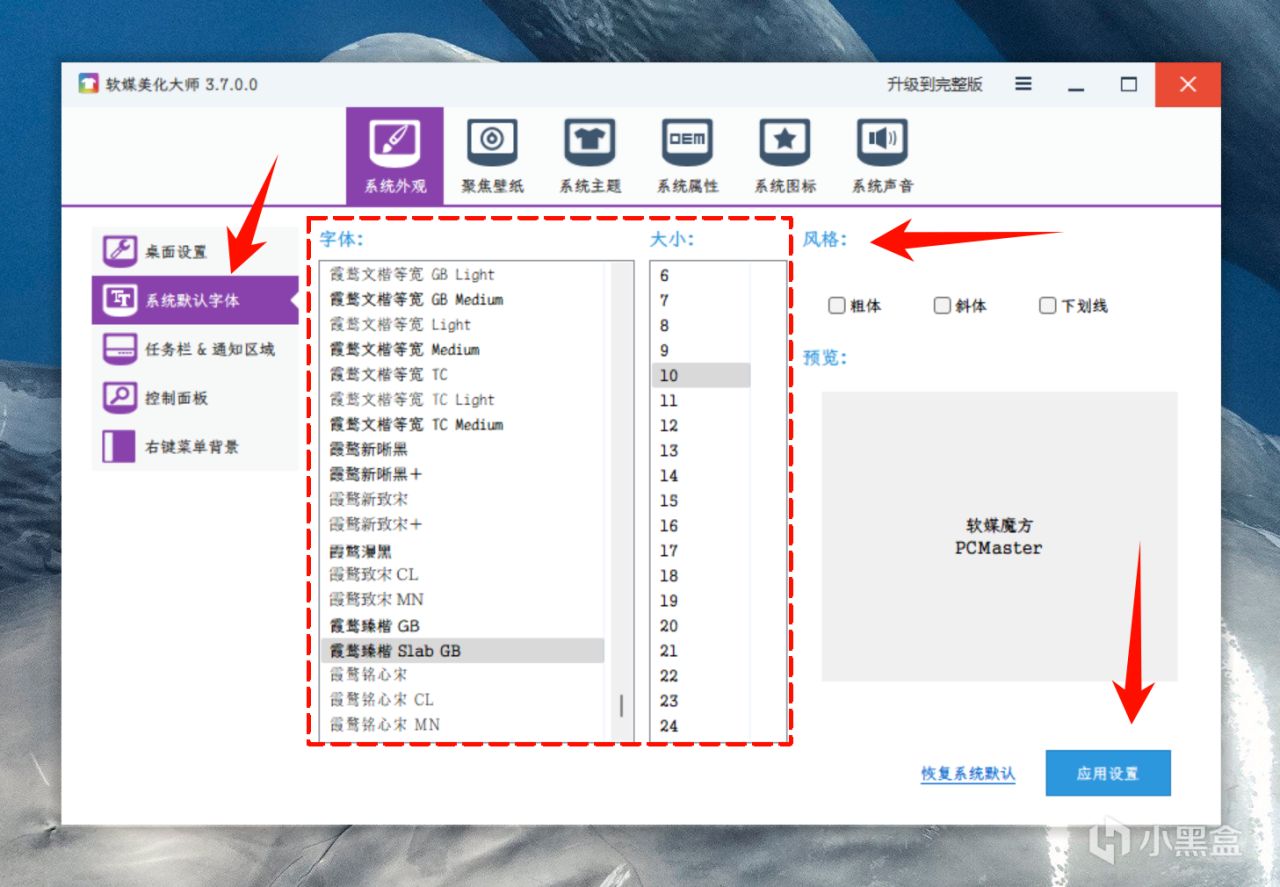Open the 系统主题 shirt icon
This screenshot has height=887, width=1280.
590,143
